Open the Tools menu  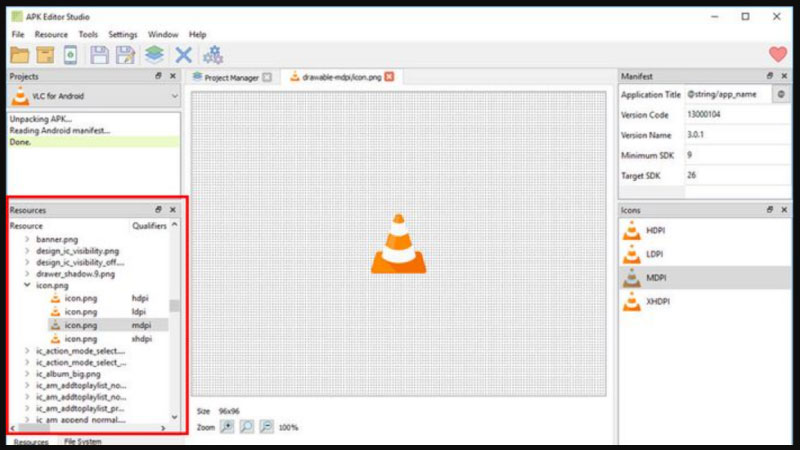[x=88, y=34]
